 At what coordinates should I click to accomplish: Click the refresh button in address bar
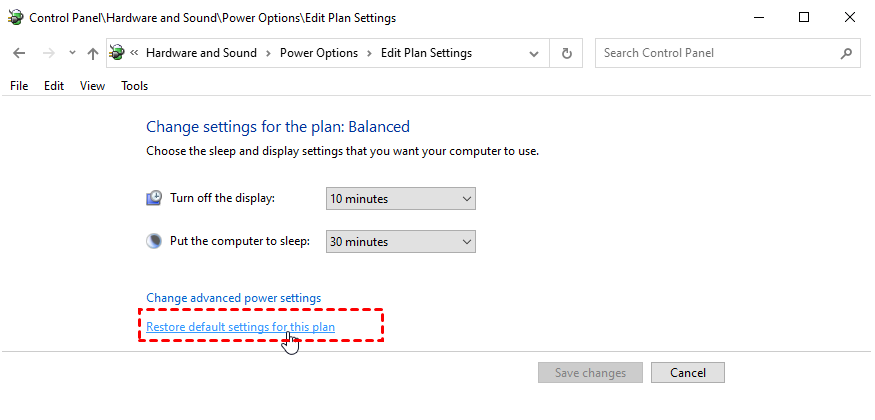click(567, 53)
